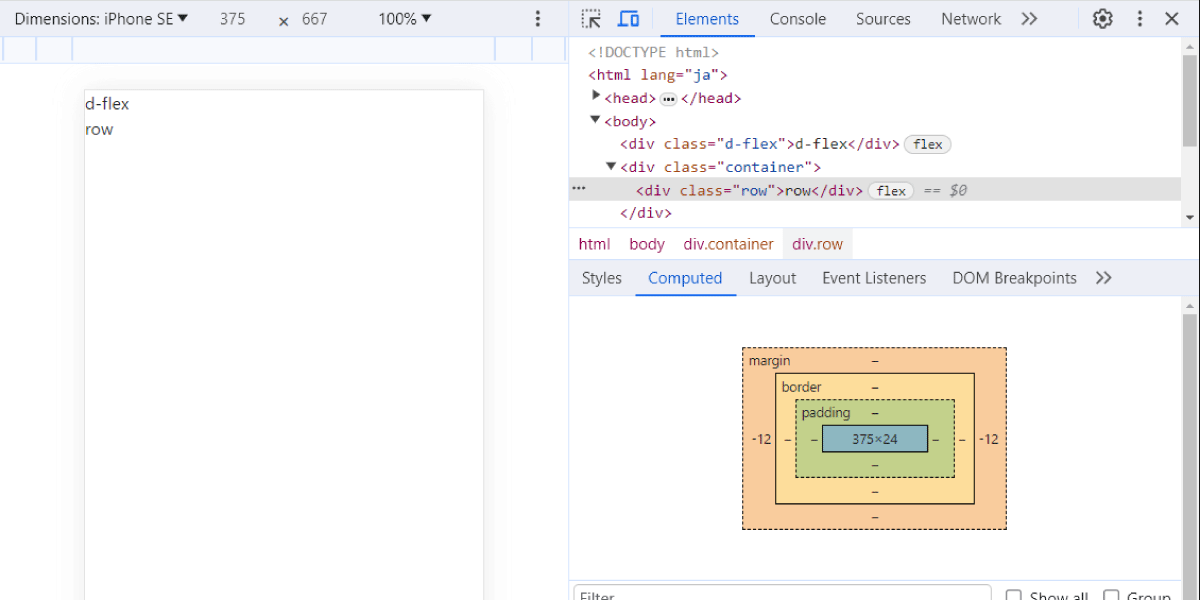The width and height of the screenshot is (1200, 600).
Task: Click the <!DOCTYPE html> line
Action: tap(654, 52)
